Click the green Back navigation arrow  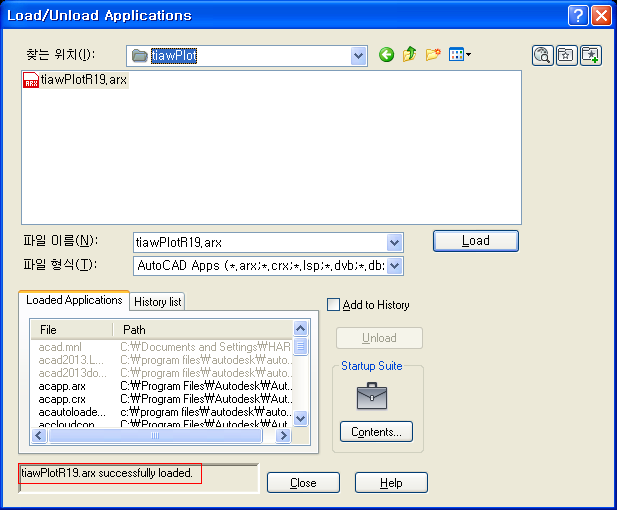[386, 55]
